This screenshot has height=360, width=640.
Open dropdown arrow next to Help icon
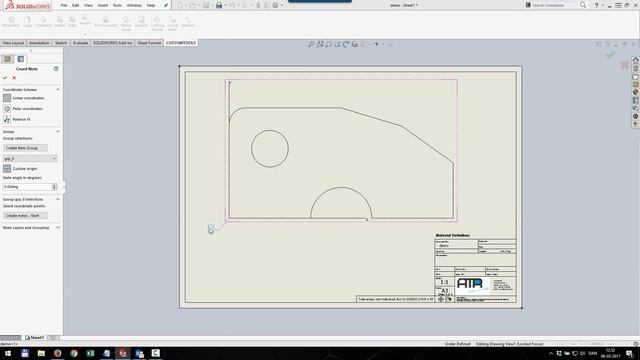tap(602, 5)
